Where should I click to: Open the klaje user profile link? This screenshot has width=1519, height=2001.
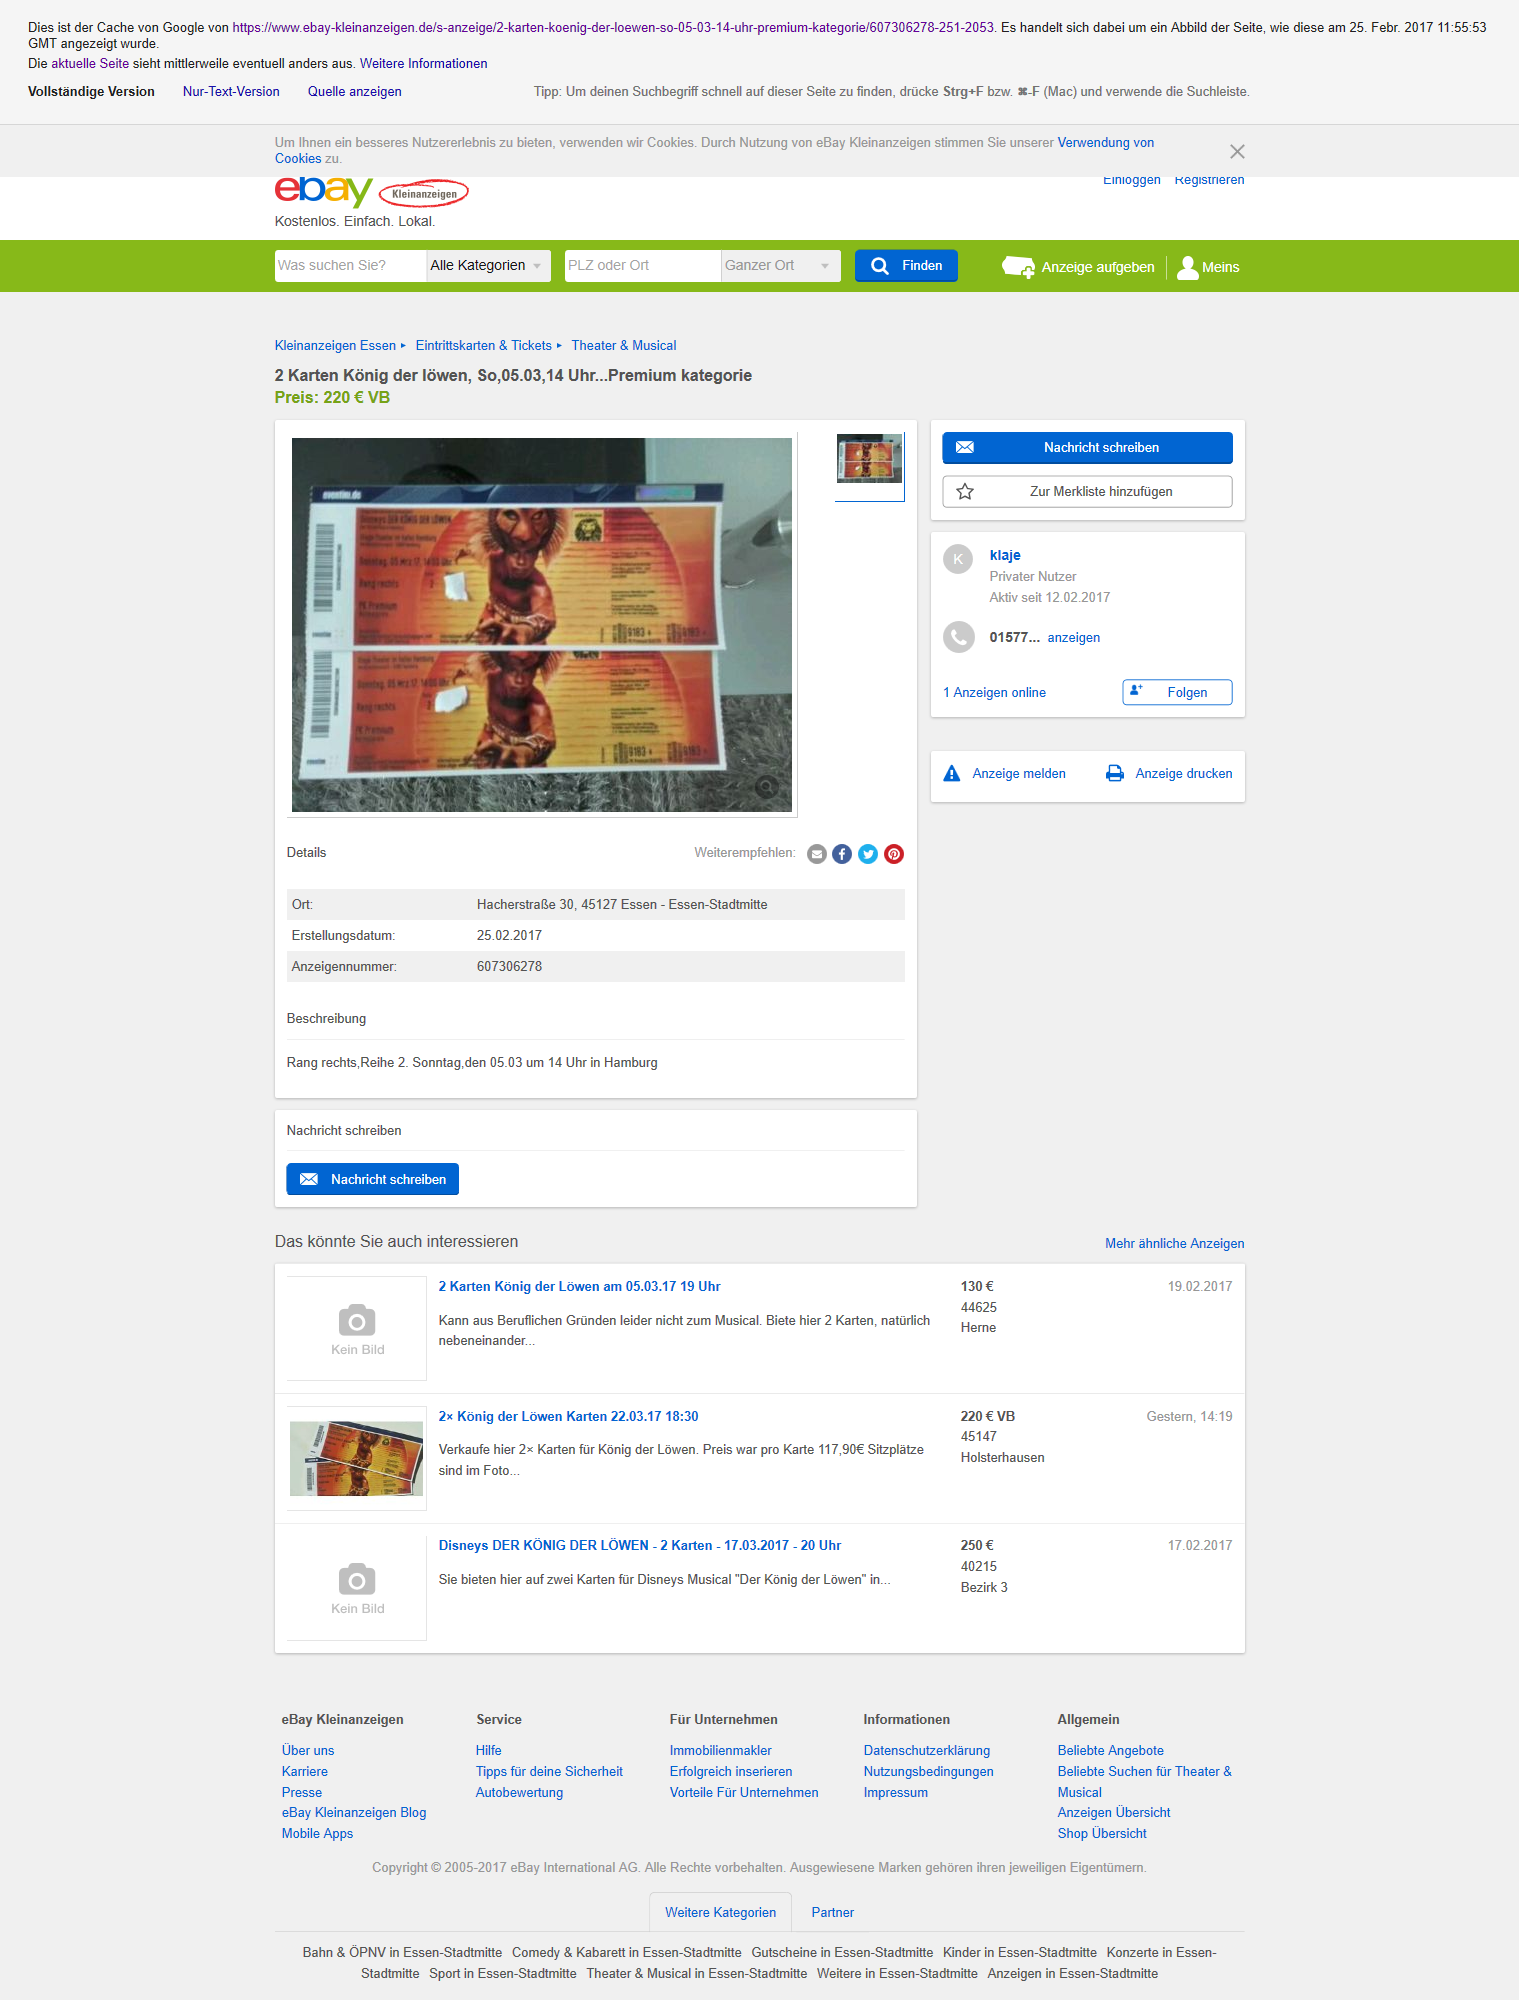(1005, 556)
